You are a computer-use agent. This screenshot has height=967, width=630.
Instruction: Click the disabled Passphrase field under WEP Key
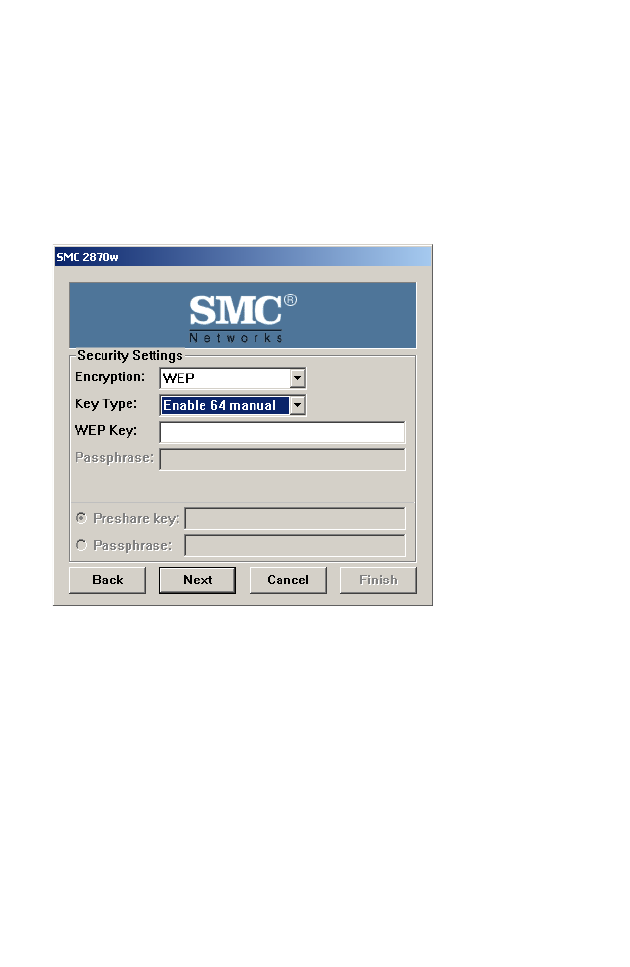tap(282, 459)
